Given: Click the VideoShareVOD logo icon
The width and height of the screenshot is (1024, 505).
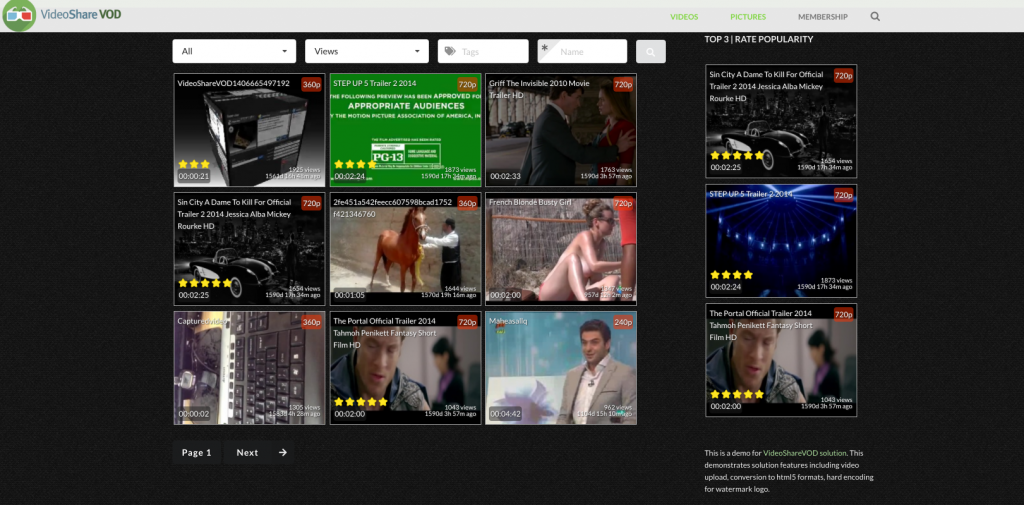Looking at the screenshot, I should (19, 16).
